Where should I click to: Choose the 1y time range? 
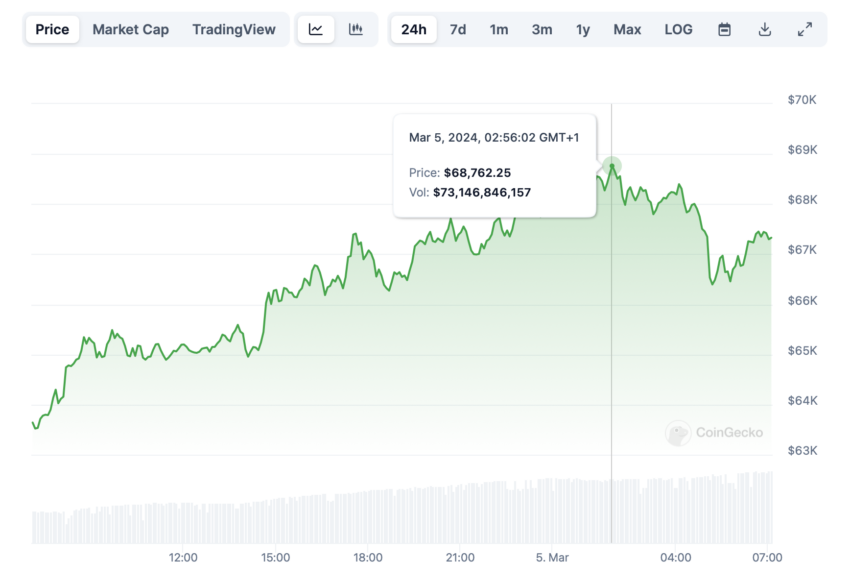tap(583, 29)
